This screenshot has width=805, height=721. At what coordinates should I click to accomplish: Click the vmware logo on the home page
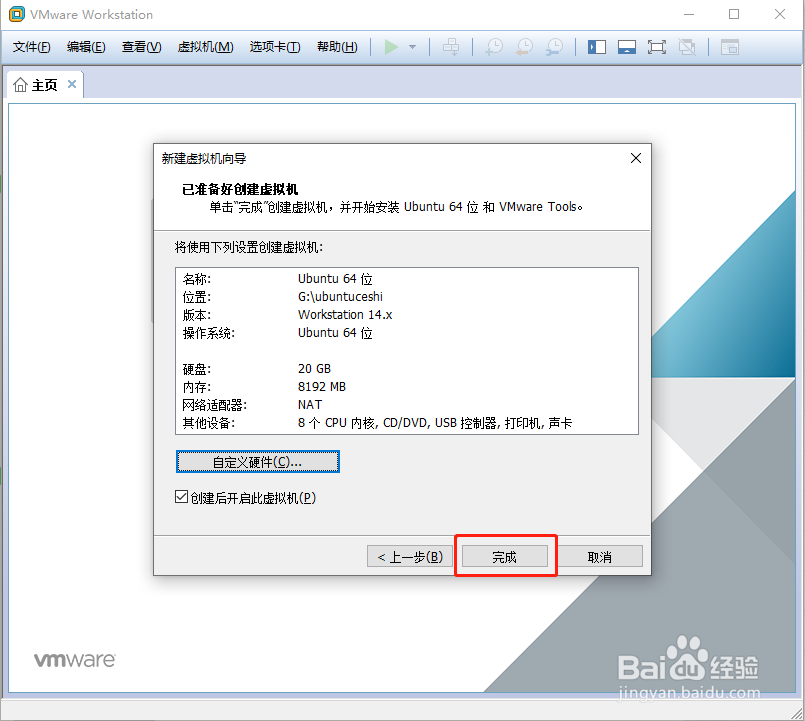(75, 660)
